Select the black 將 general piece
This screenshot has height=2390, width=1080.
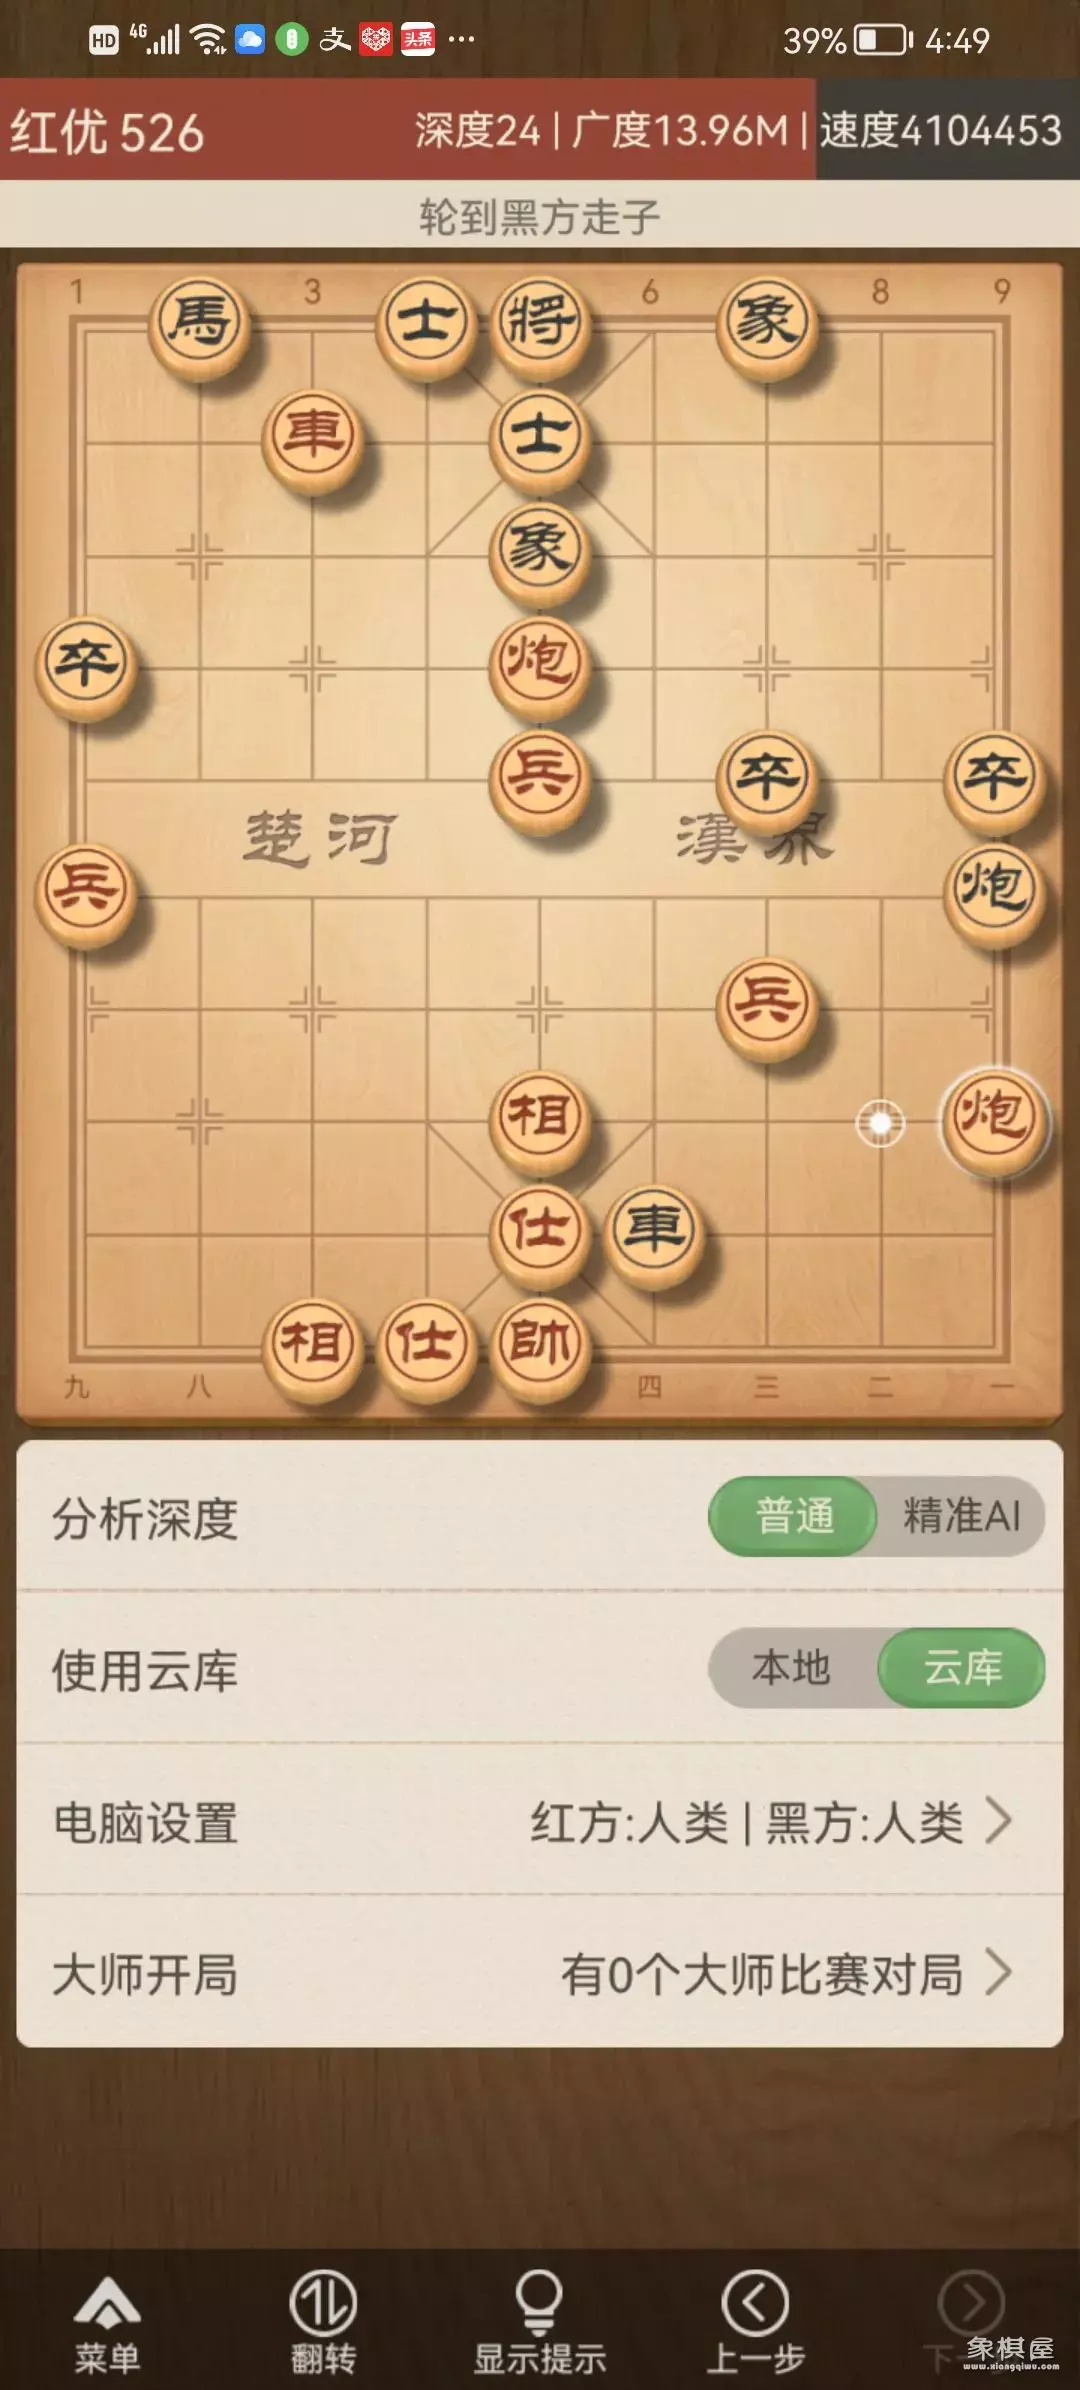tap(540, 322)
